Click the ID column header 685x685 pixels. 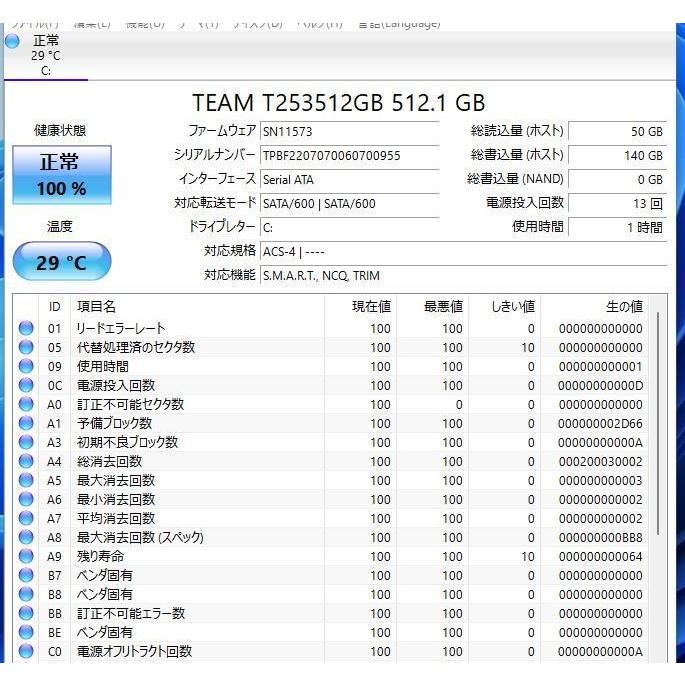pos(55,307)
